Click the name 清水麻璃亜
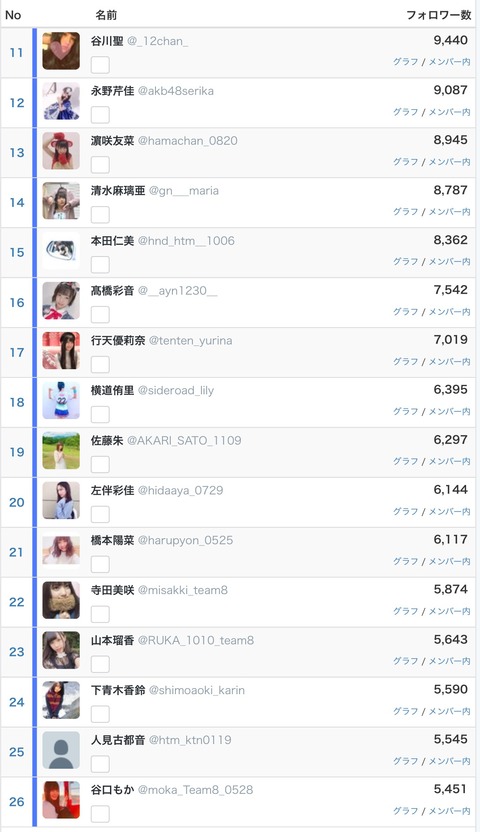The height and width of the screenshot is (832, 480). point(118,190)
